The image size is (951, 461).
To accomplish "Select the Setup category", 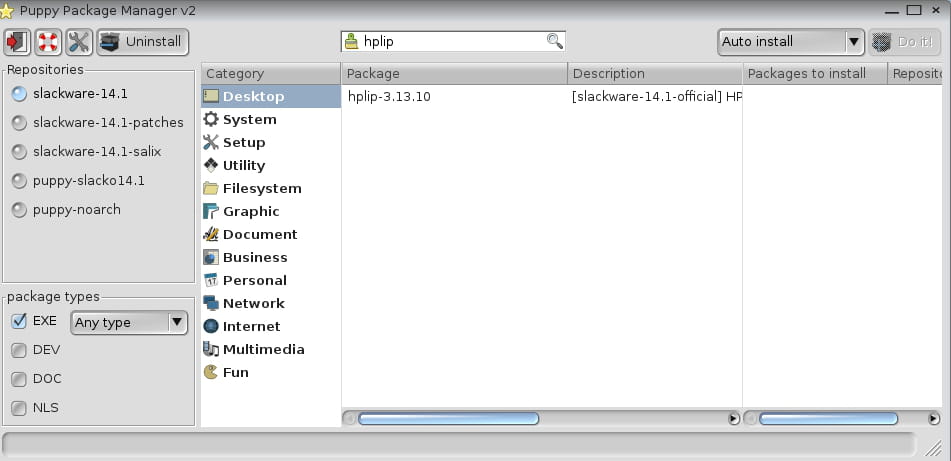I will click(271, 143).
